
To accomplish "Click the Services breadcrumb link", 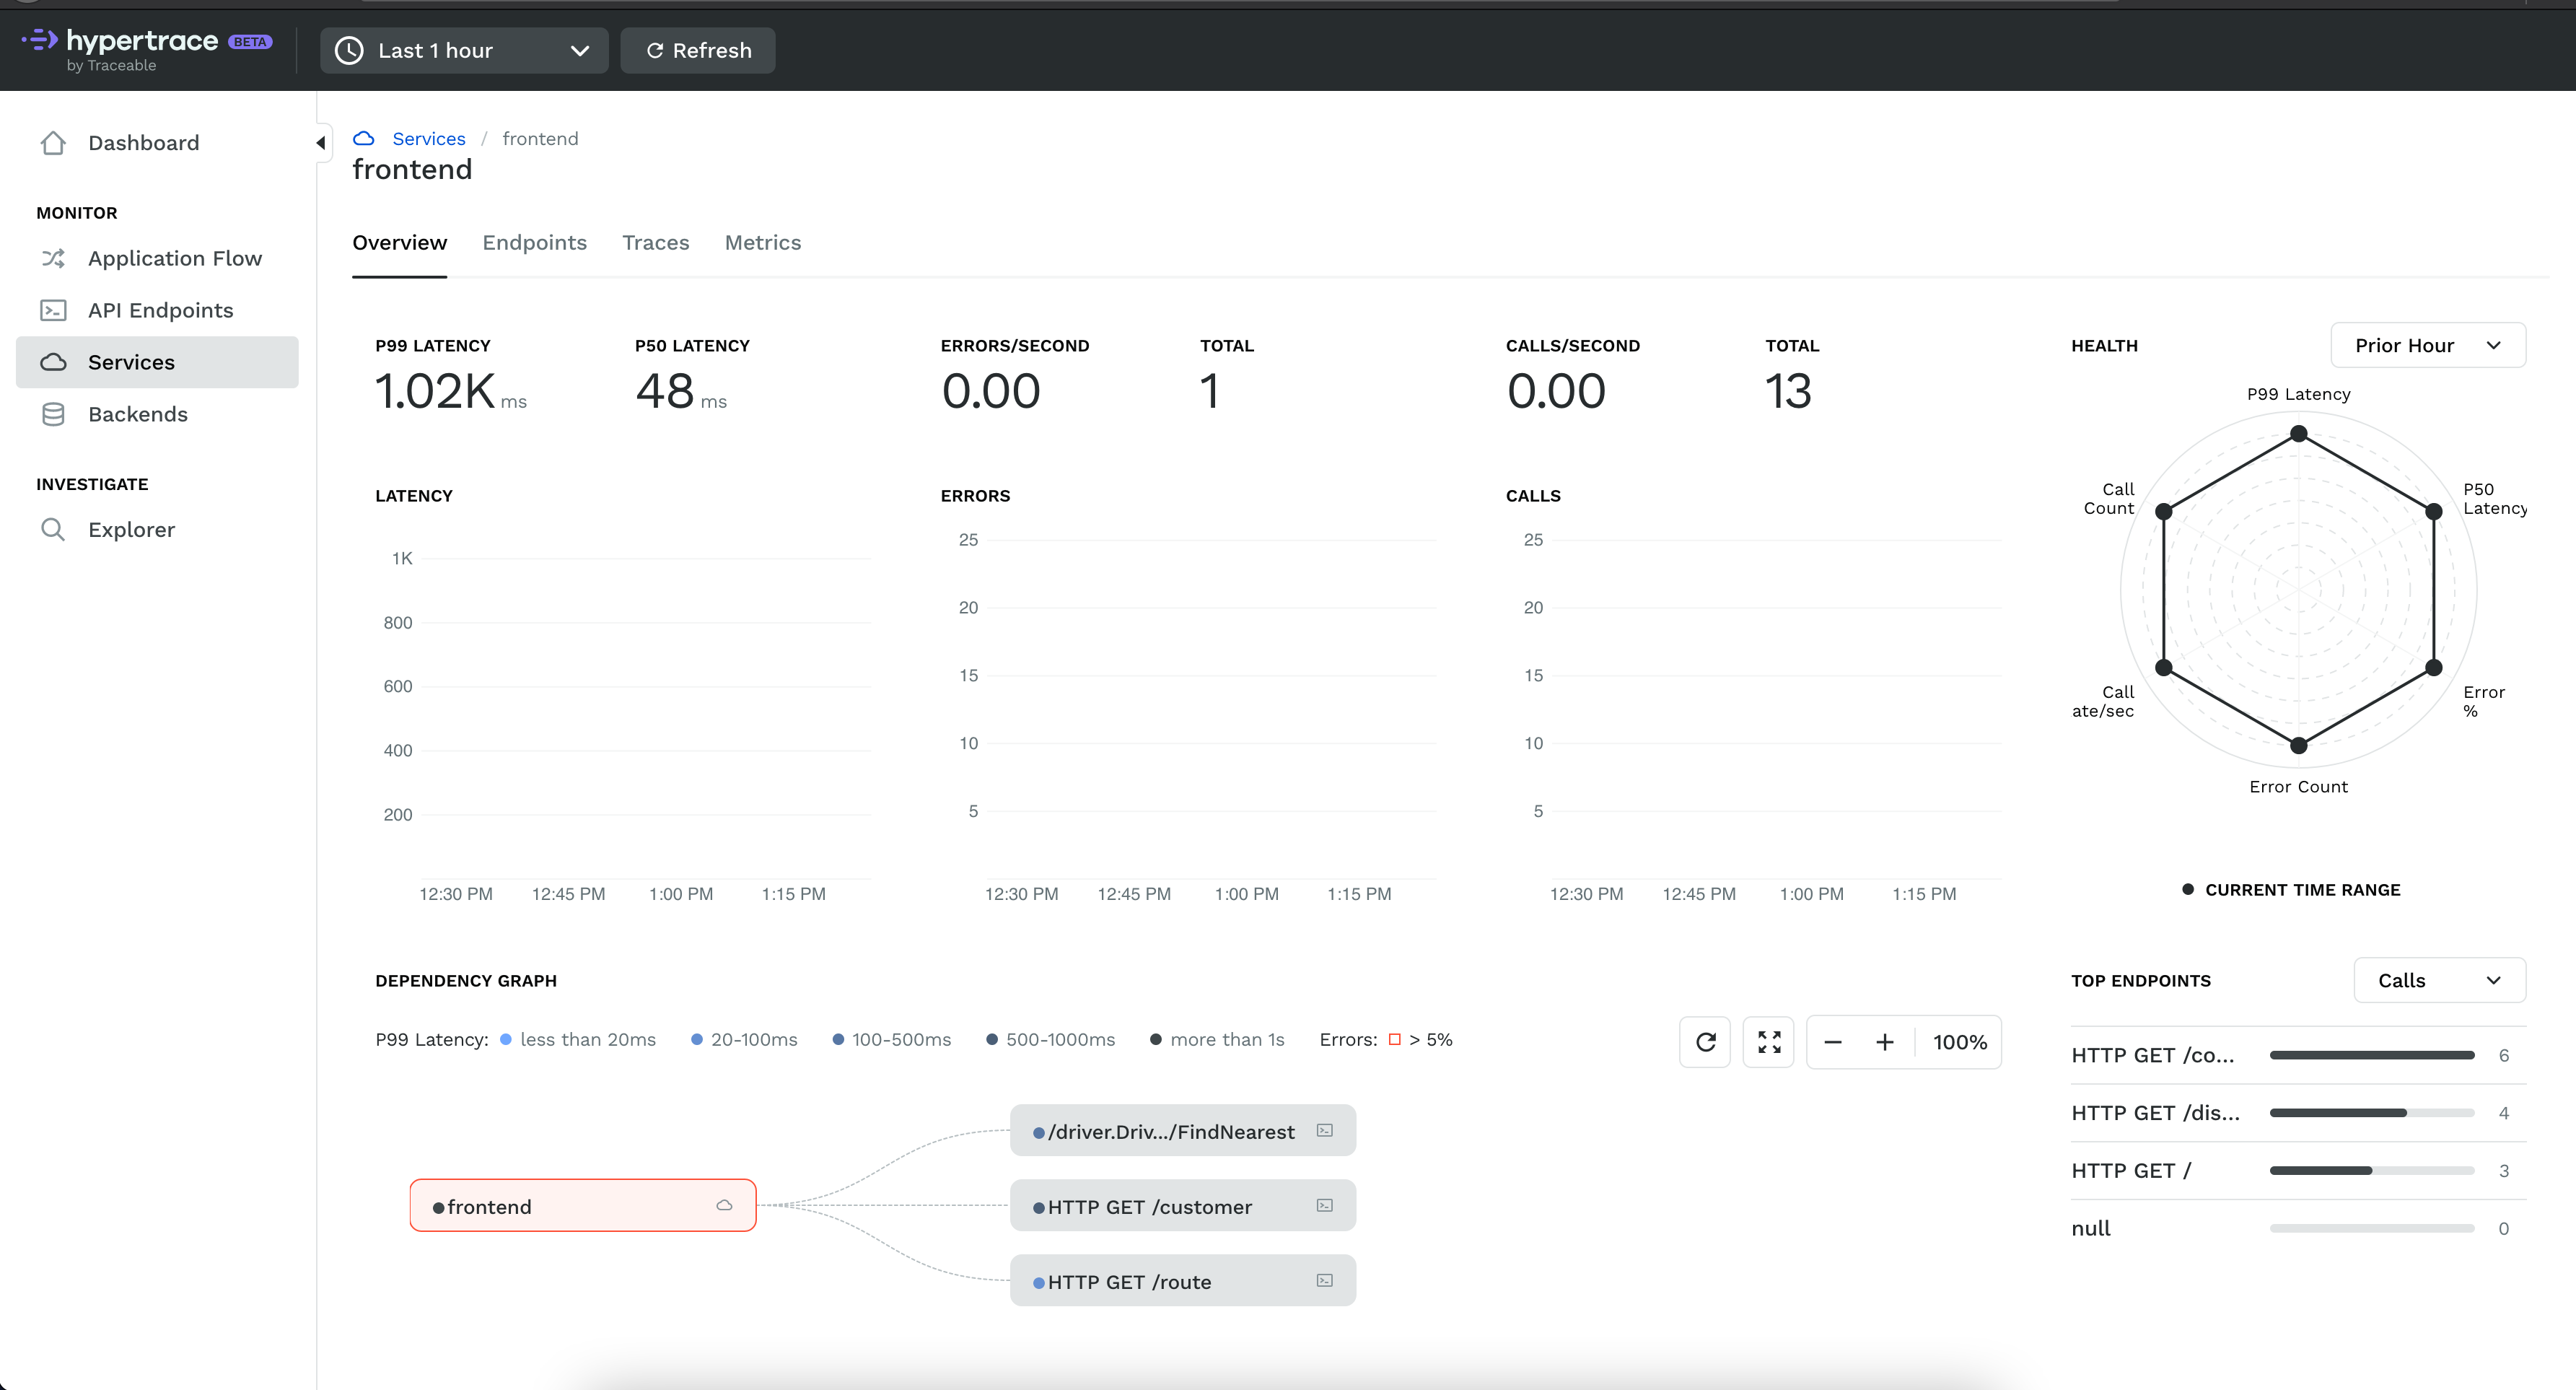I will pyautogui.click(x=428, y=138).
